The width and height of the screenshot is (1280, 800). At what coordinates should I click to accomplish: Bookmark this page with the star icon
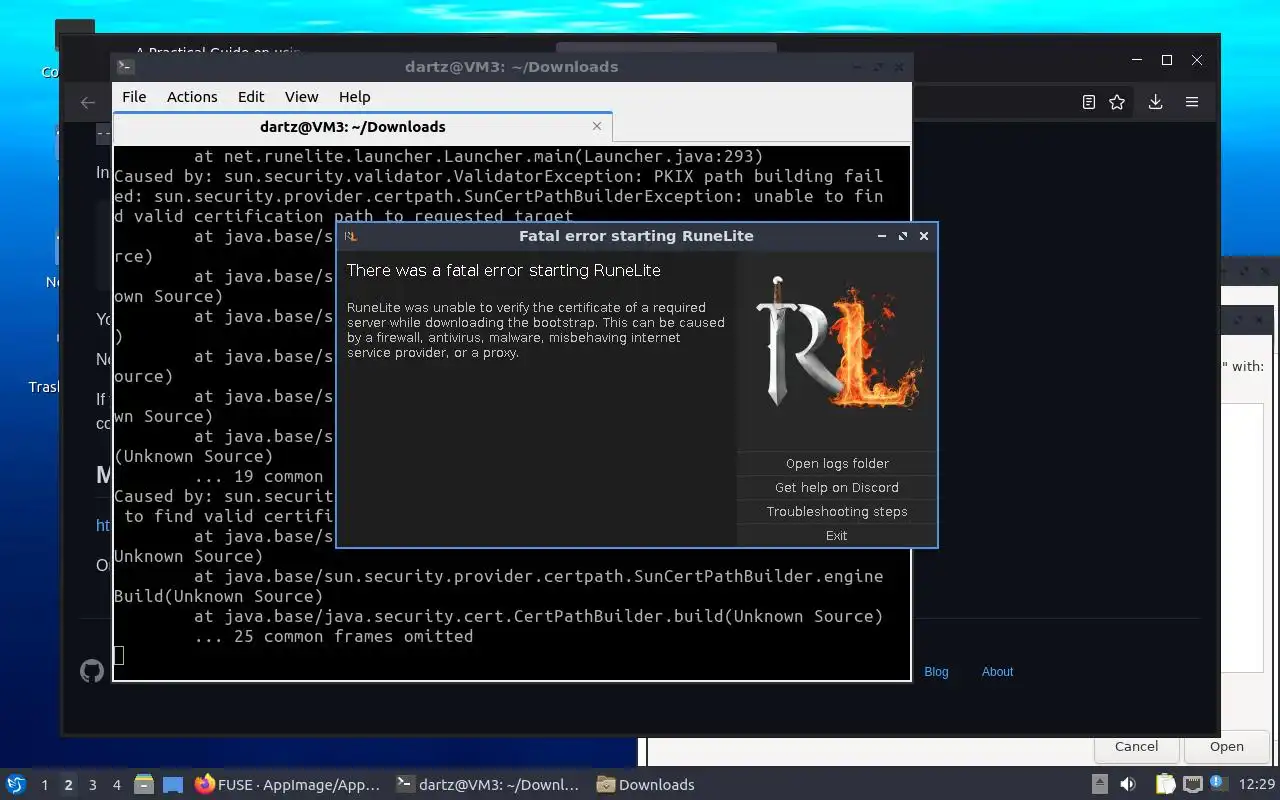[x=1117, y=102]
